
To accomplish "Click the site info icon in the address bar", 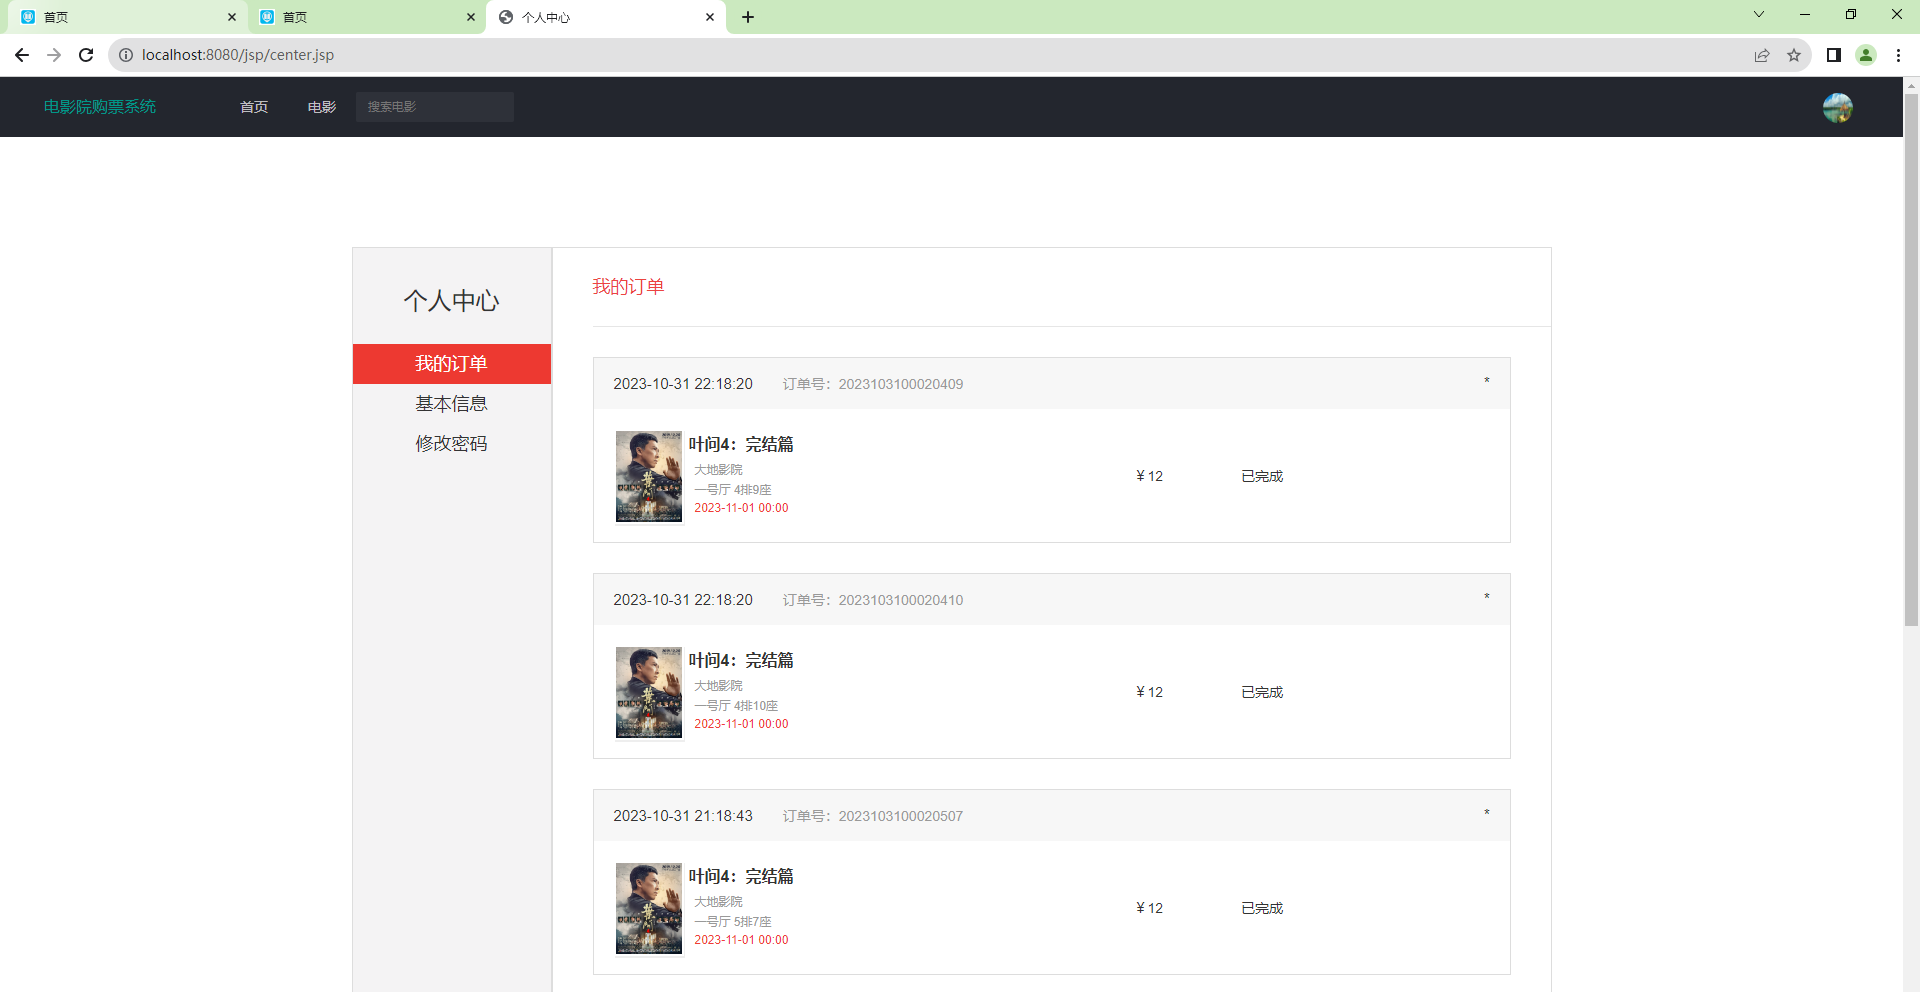I will point(126,55).
